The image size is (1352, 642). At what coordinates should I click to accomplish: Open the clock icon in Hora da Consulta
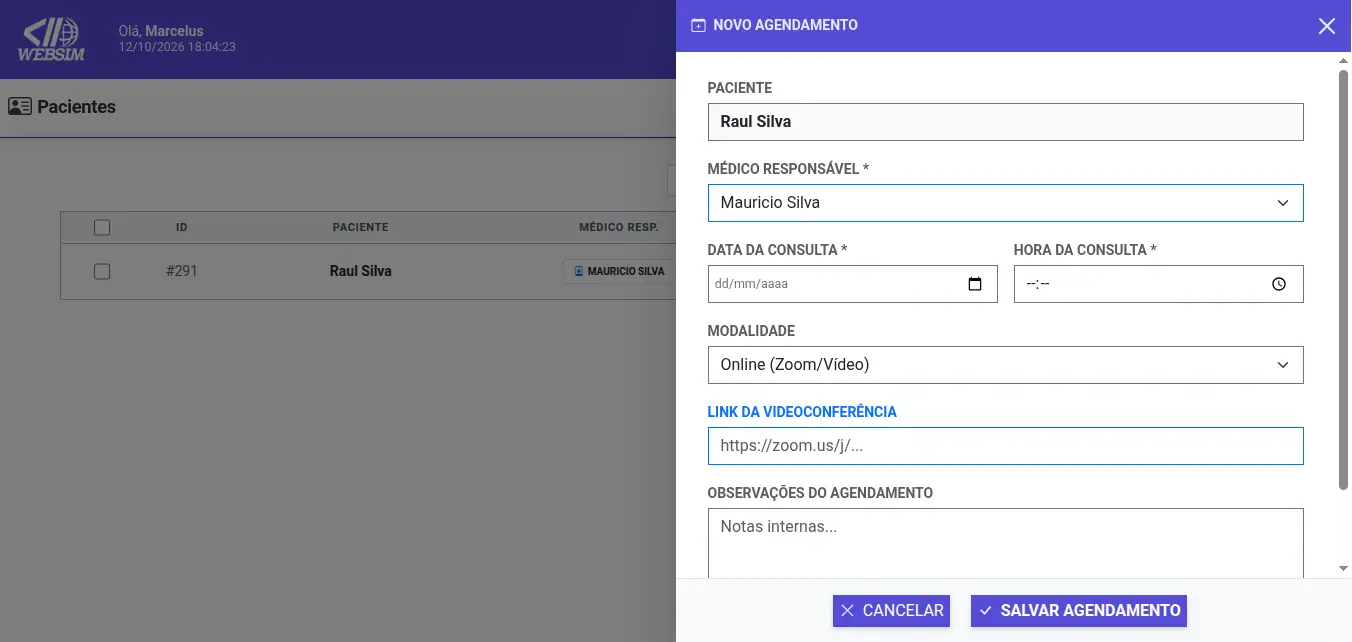(x=1279, y=284)
